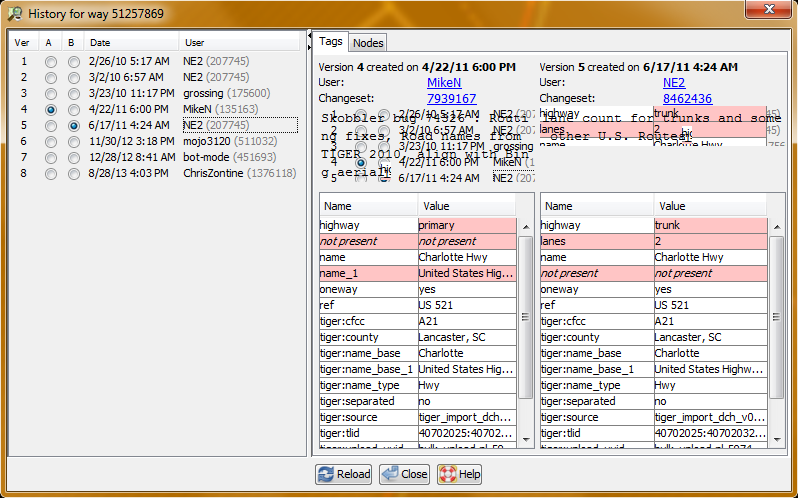Switch to the Nodes tab
The height and width of the screenshot is (498, 798).
(368, 43)
